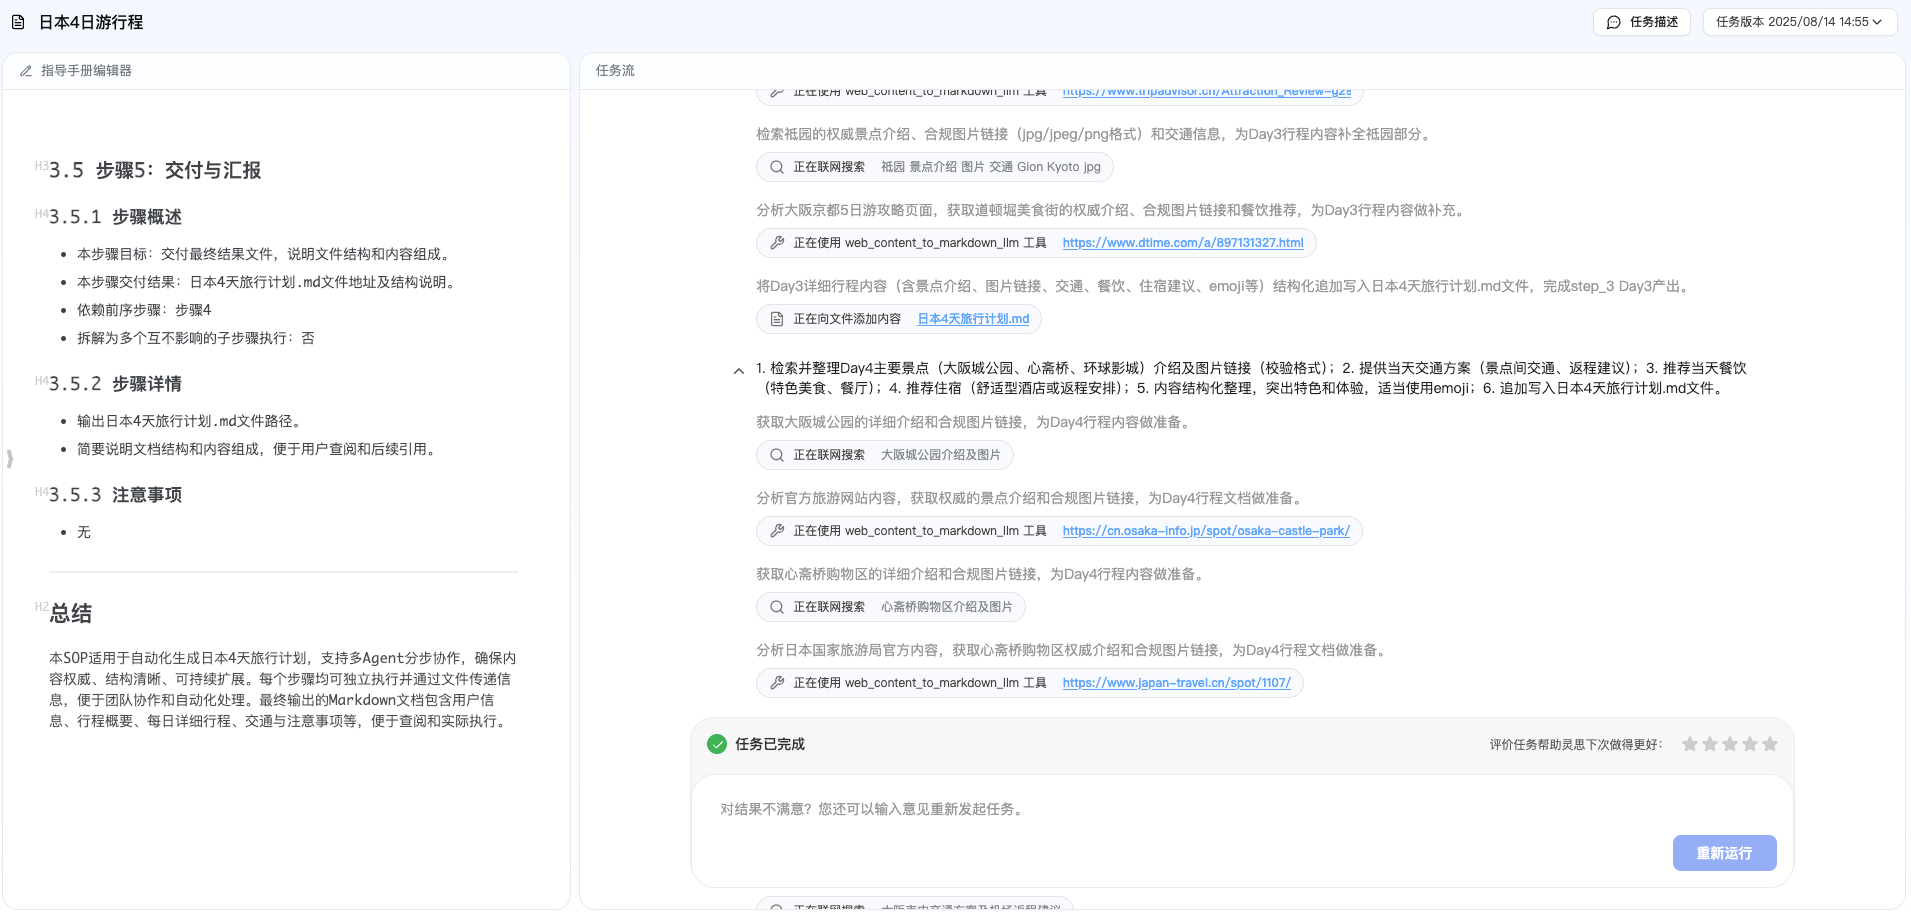Click heading 3.5.1 步骤概述
Image resolution: width=1911 pixels, height=917 pixels.
(115, 217)
